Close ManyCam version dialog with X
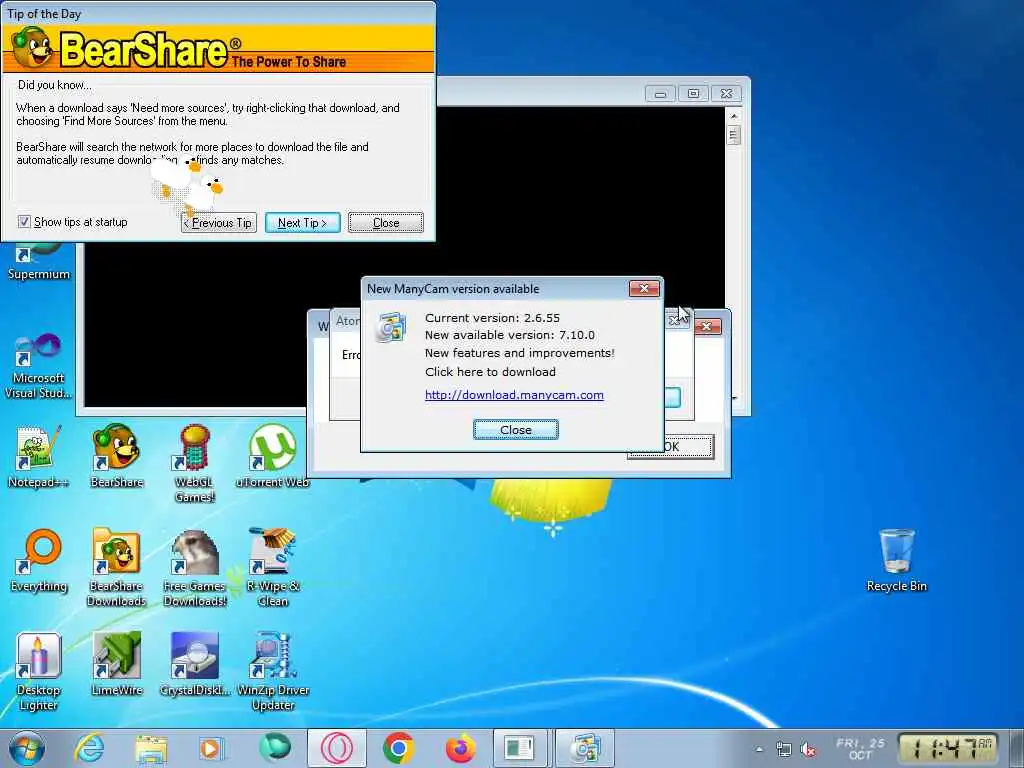 tap(644, 288)
